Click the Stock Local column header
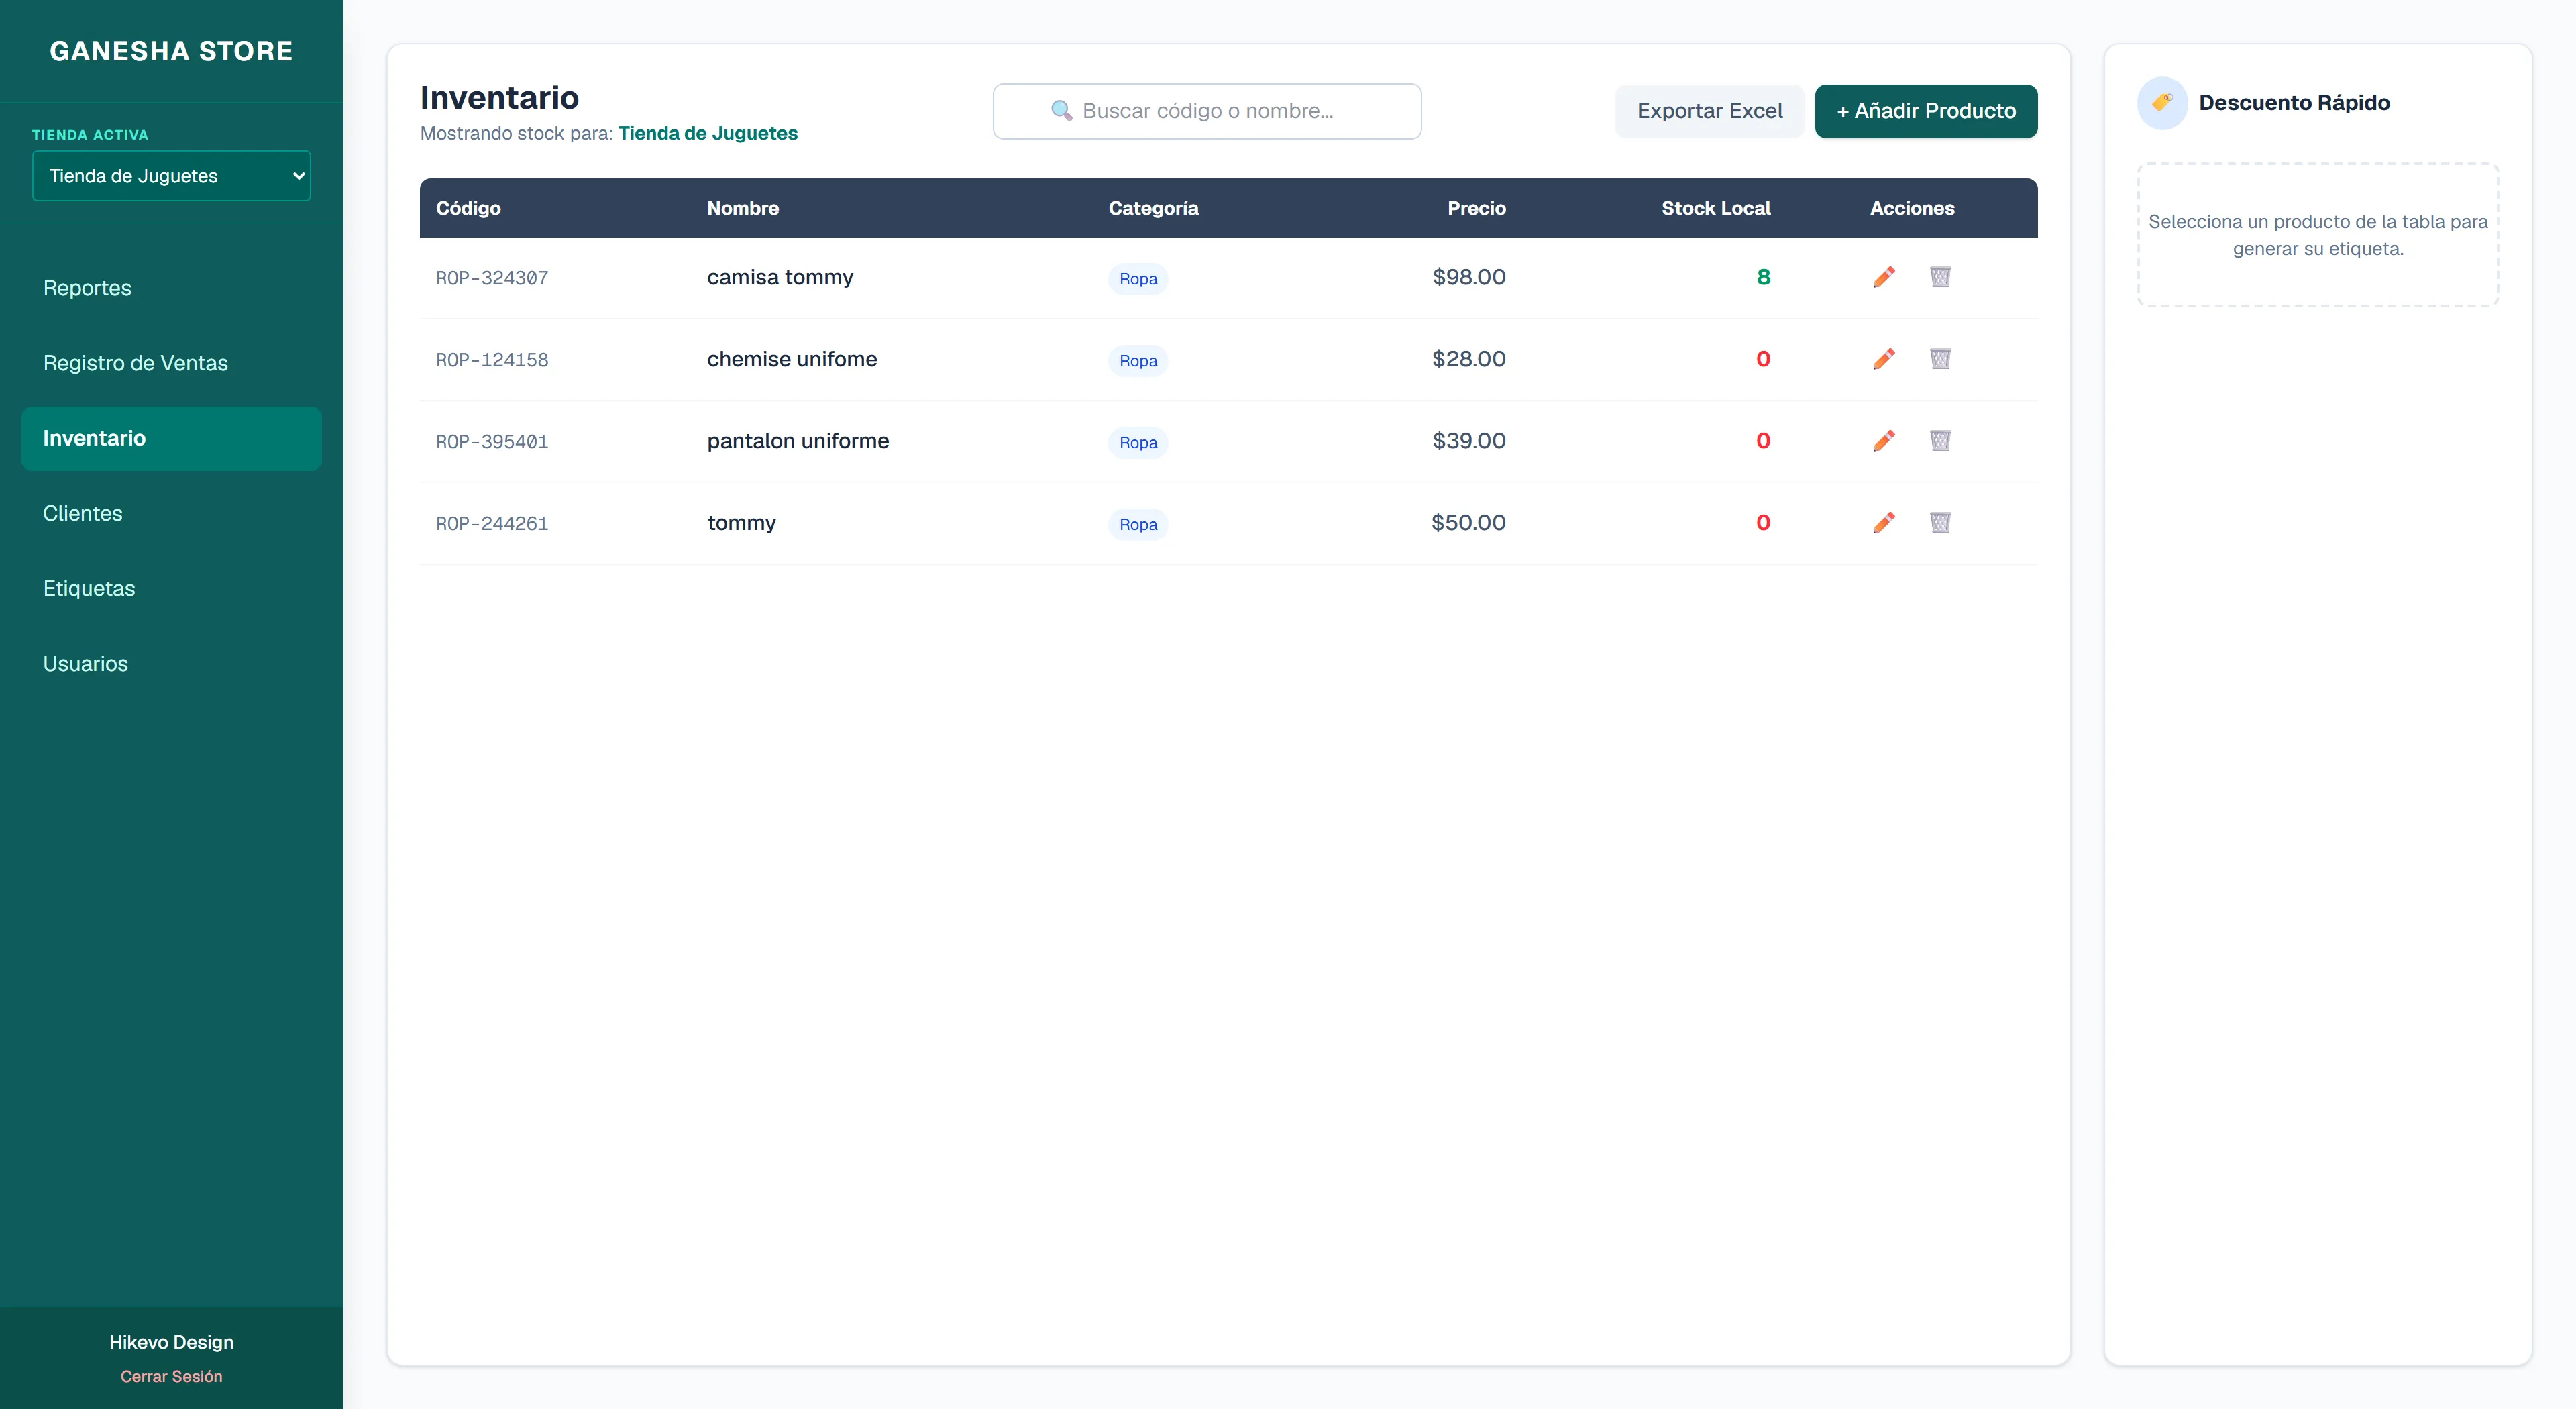Screen dimensions: 2576x1409 coord(1716,208)
